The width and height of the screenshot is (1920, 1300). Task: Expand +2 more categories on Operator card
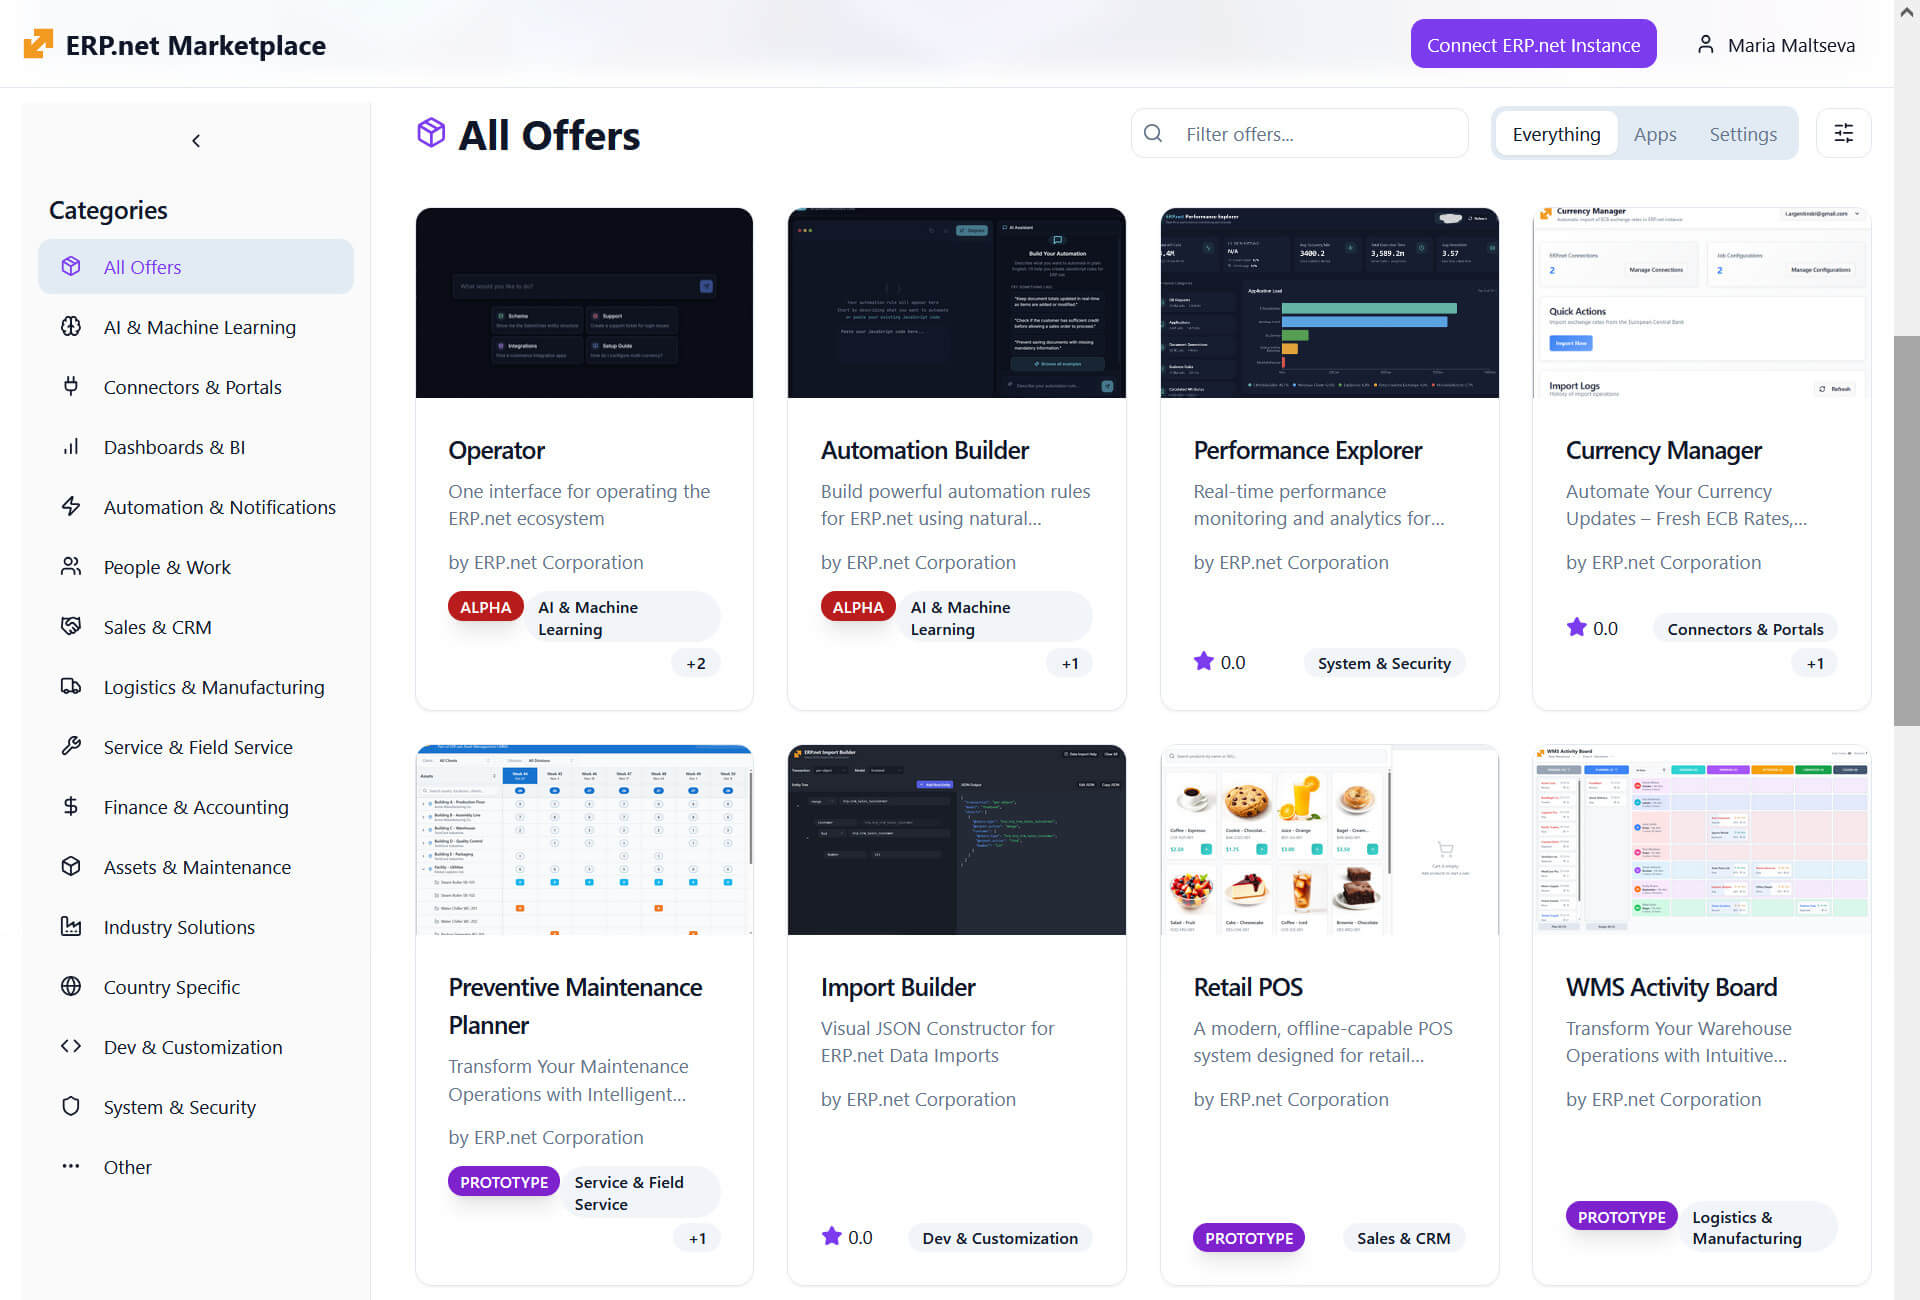coord(696,663)
